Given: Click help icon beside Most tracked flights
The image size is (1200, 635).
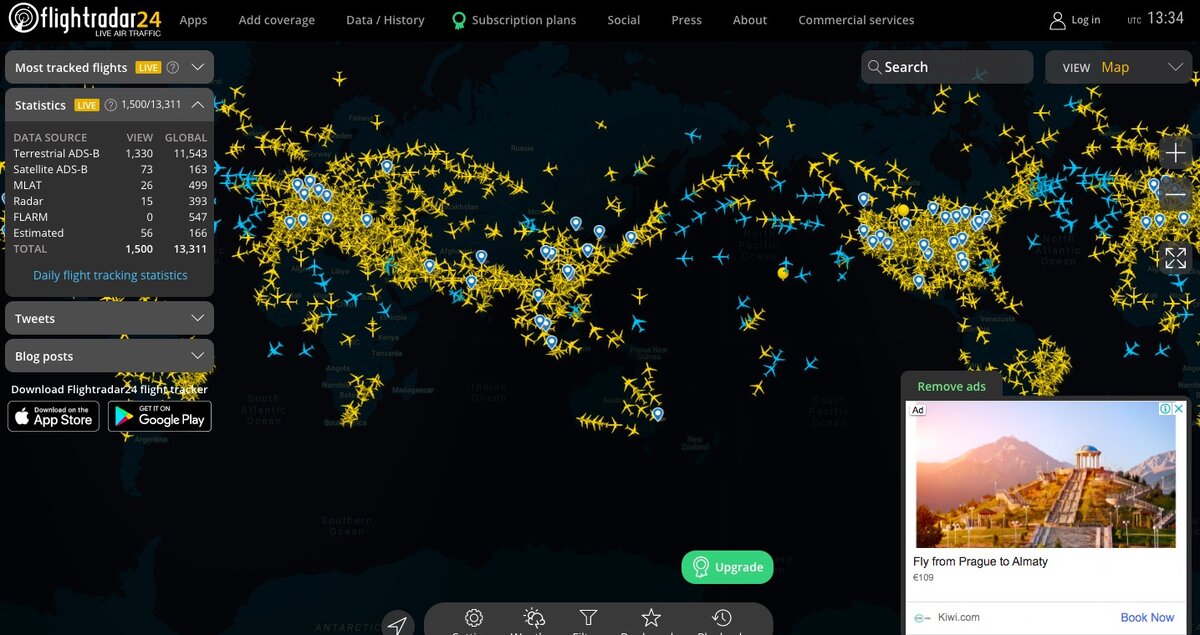Looking at the screenshot, I should click(172, 68).
